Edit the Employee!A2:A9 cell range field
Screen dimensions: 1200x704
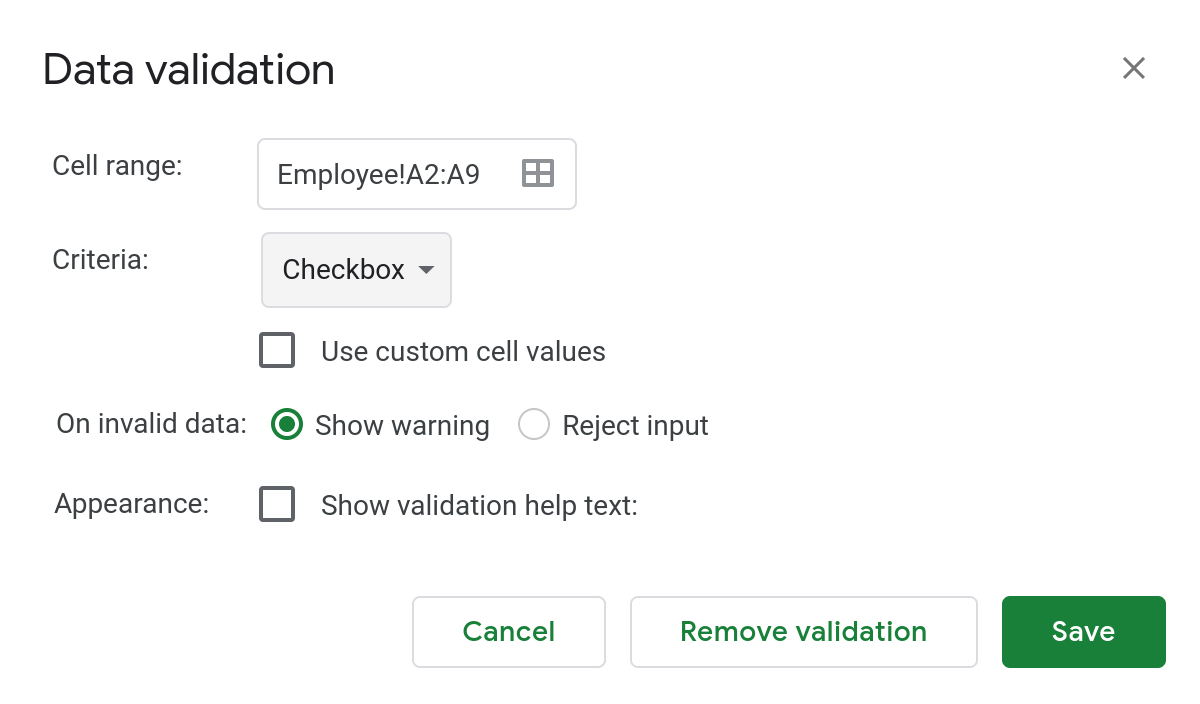[416, 174]
